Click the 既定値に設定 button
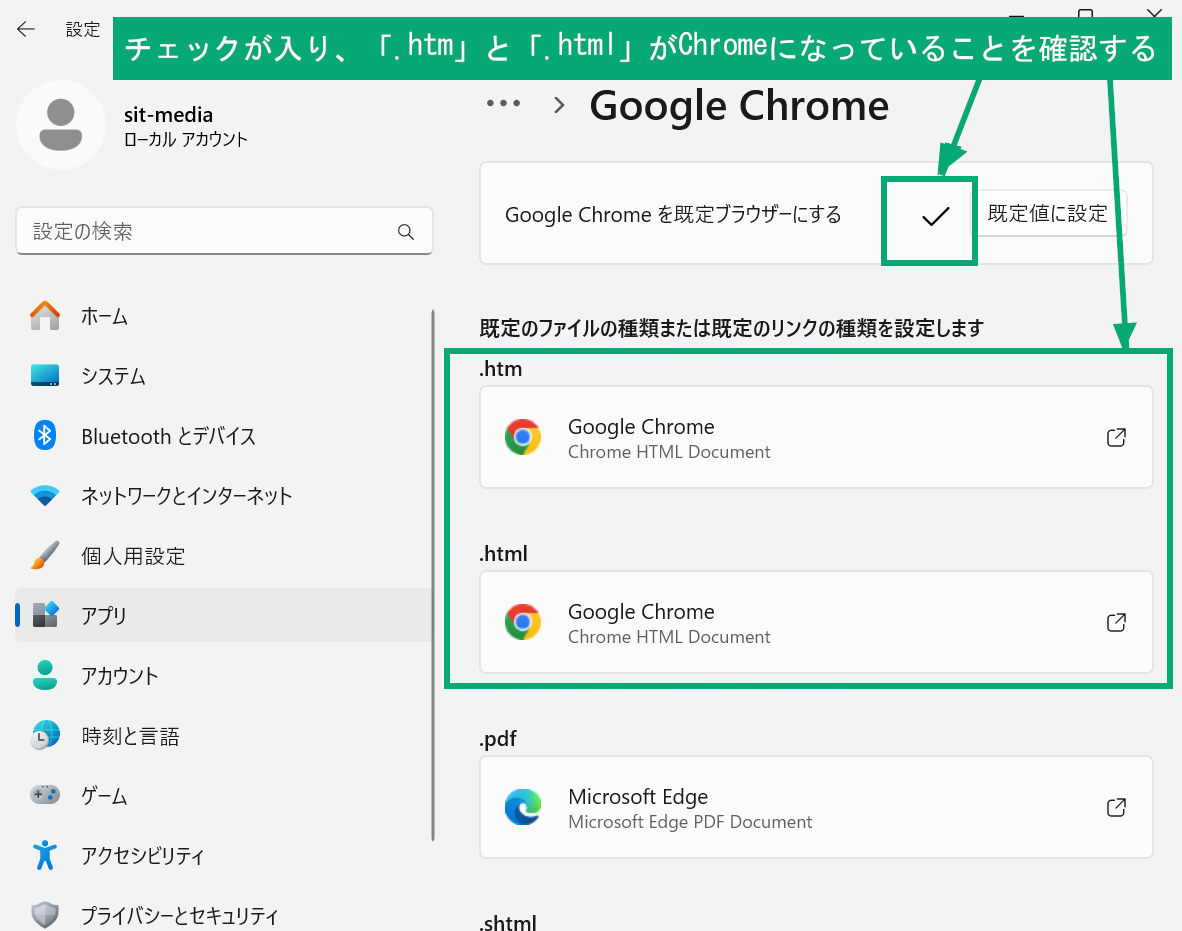Viewport: 1182px width, 931px height. pos(1047,213)
